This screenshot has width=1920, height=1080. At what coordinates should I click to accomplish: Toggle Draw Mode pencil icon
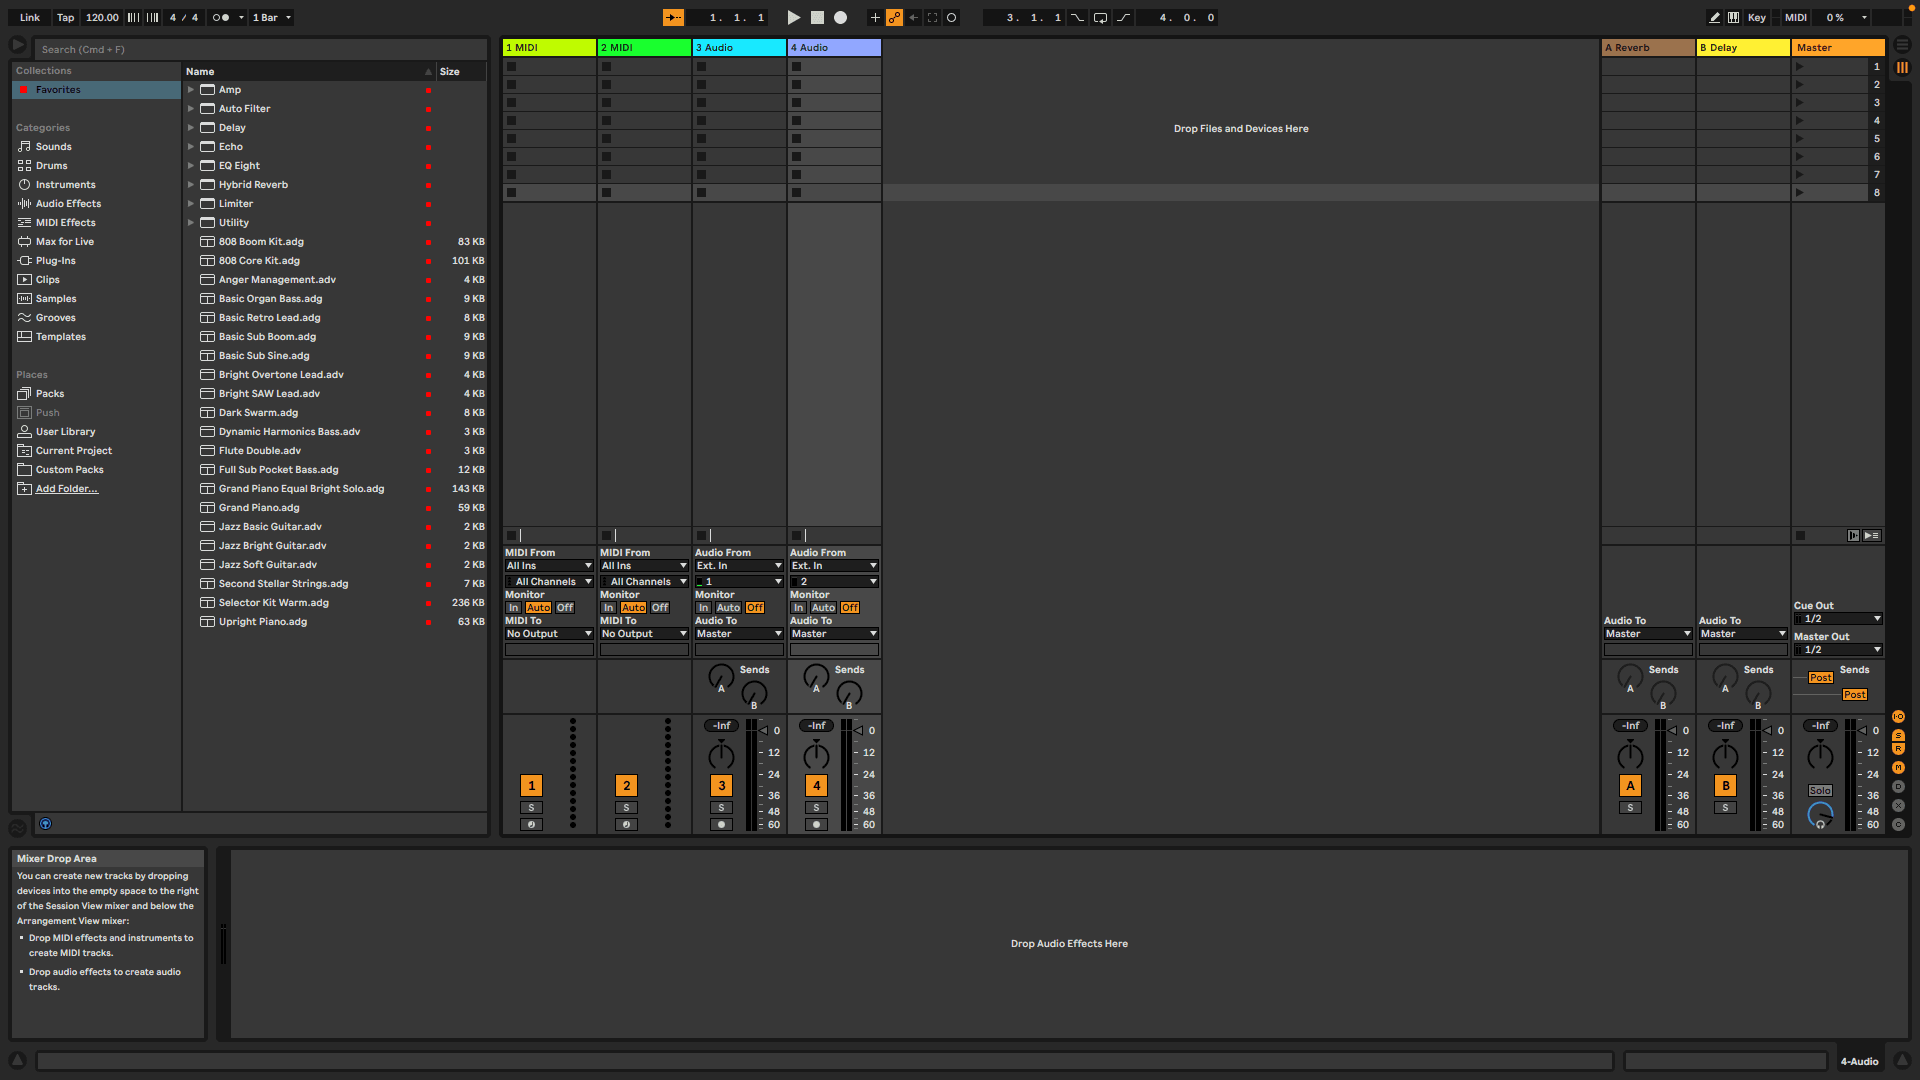[1714, 17]
